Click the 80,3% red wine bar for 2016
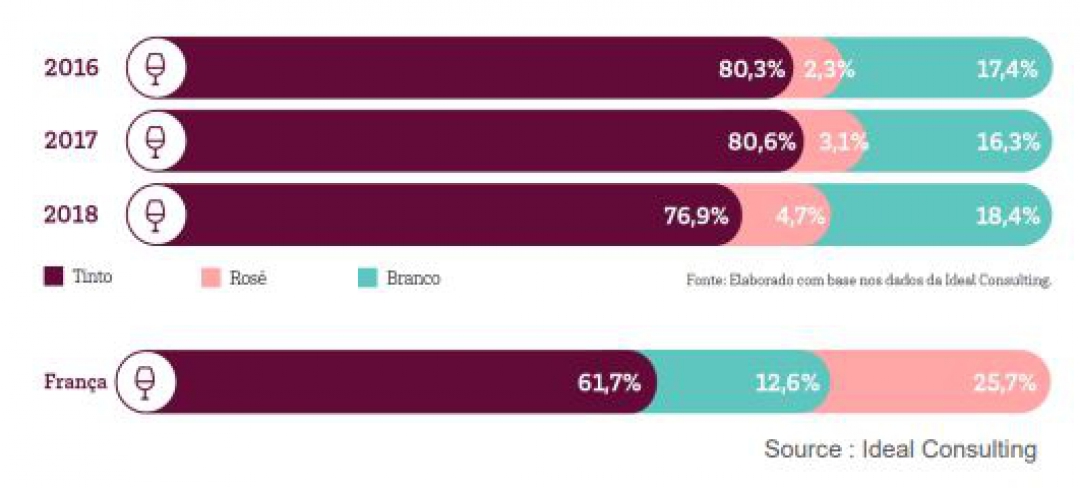This screenshot has width=1080, height=488. [x=480, y=68]
